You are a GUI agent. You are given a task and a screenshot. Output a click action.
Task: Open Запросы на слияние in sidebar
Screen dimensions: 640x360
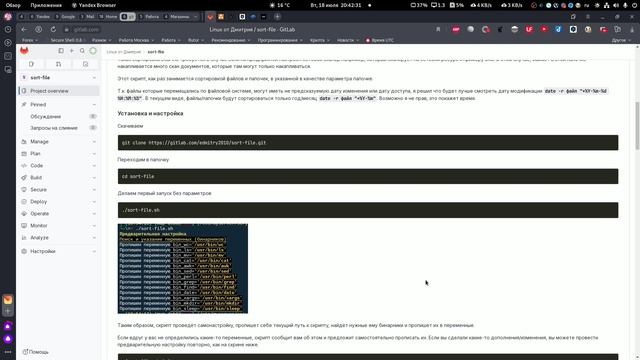59,128
